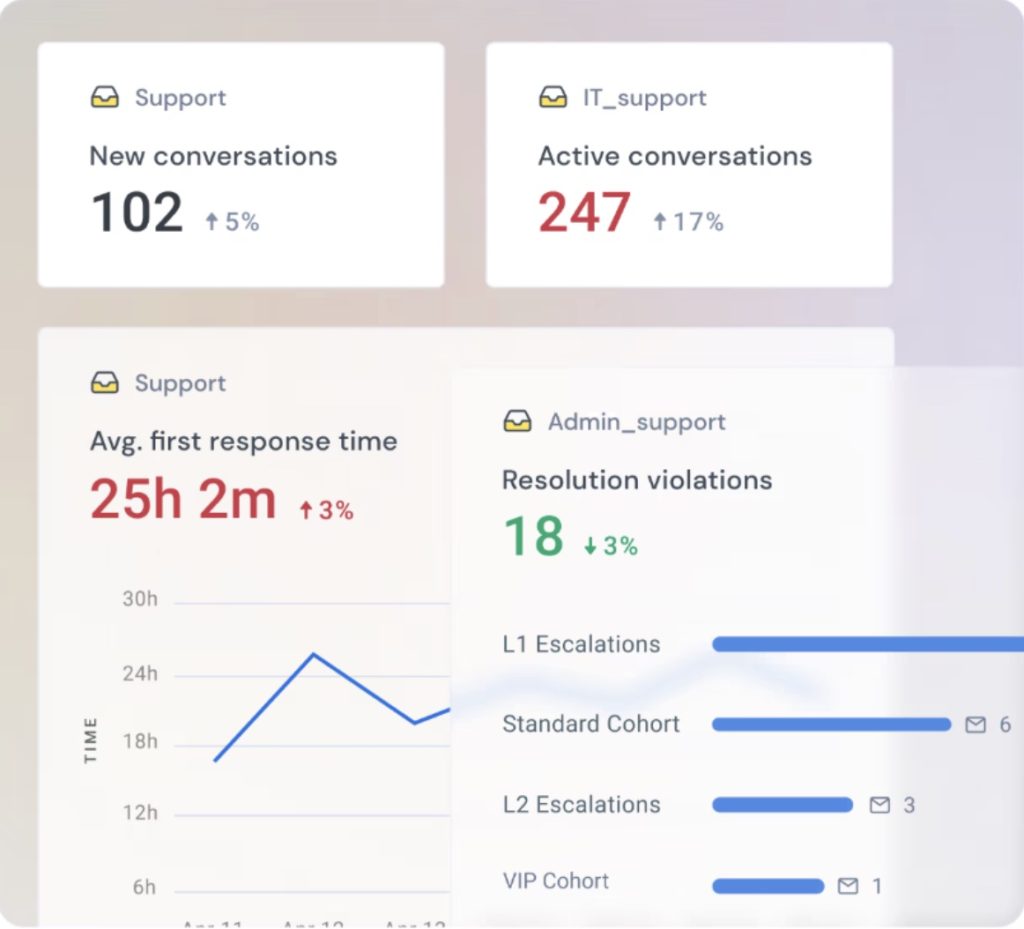Click the up arrow beside 17%
This screenshot has width=1024, height=929.
click(662, 222)
